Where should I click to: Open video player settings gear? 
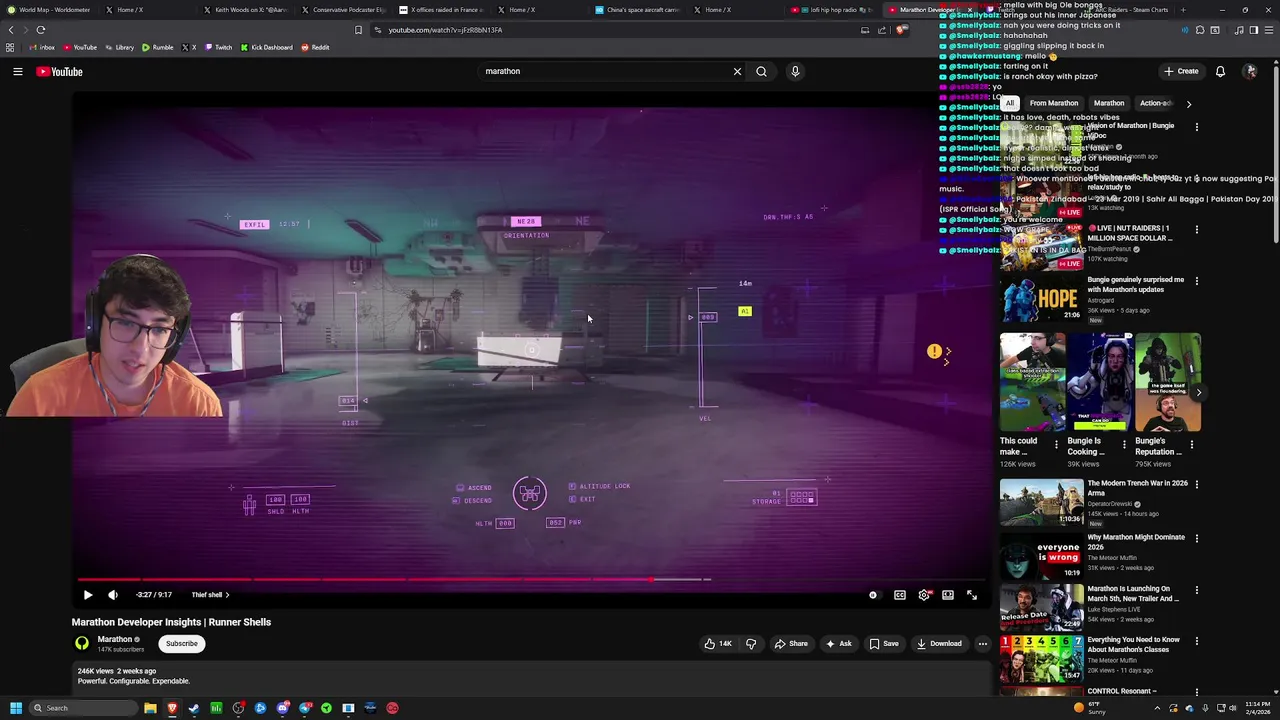(923, 595)
